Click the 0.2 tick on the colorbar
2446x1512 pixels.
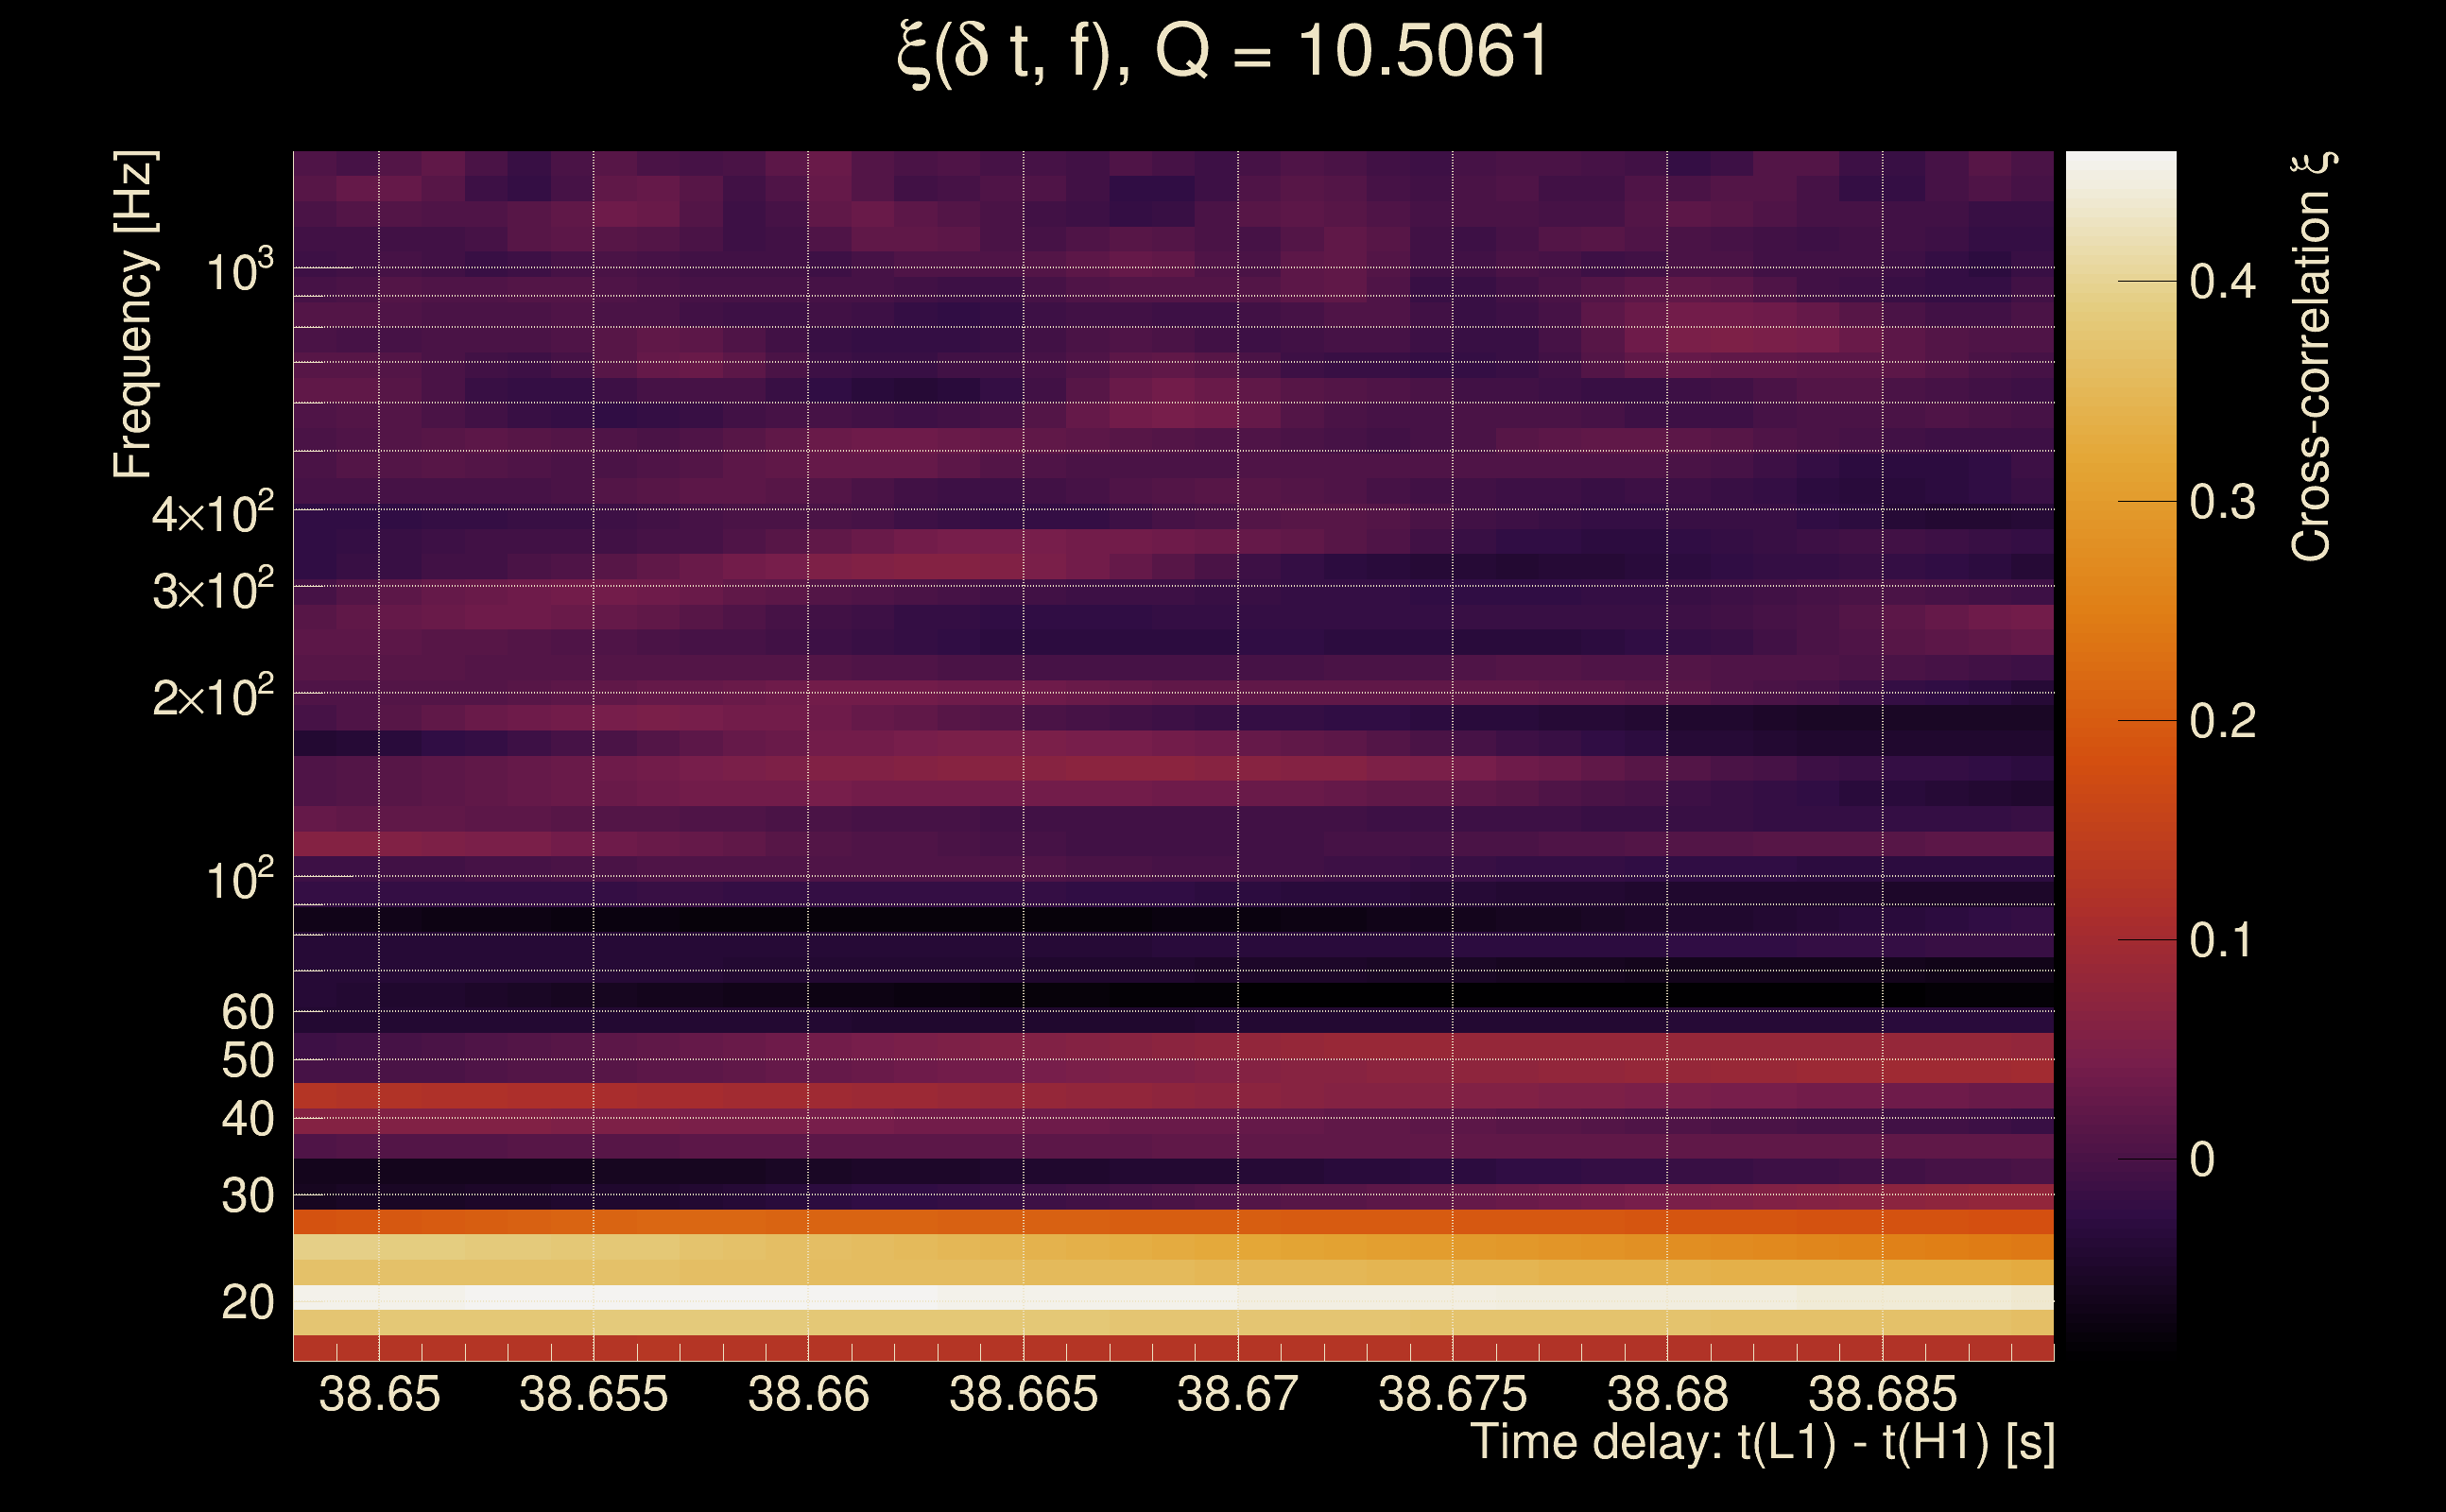(x=2221, y=721)
